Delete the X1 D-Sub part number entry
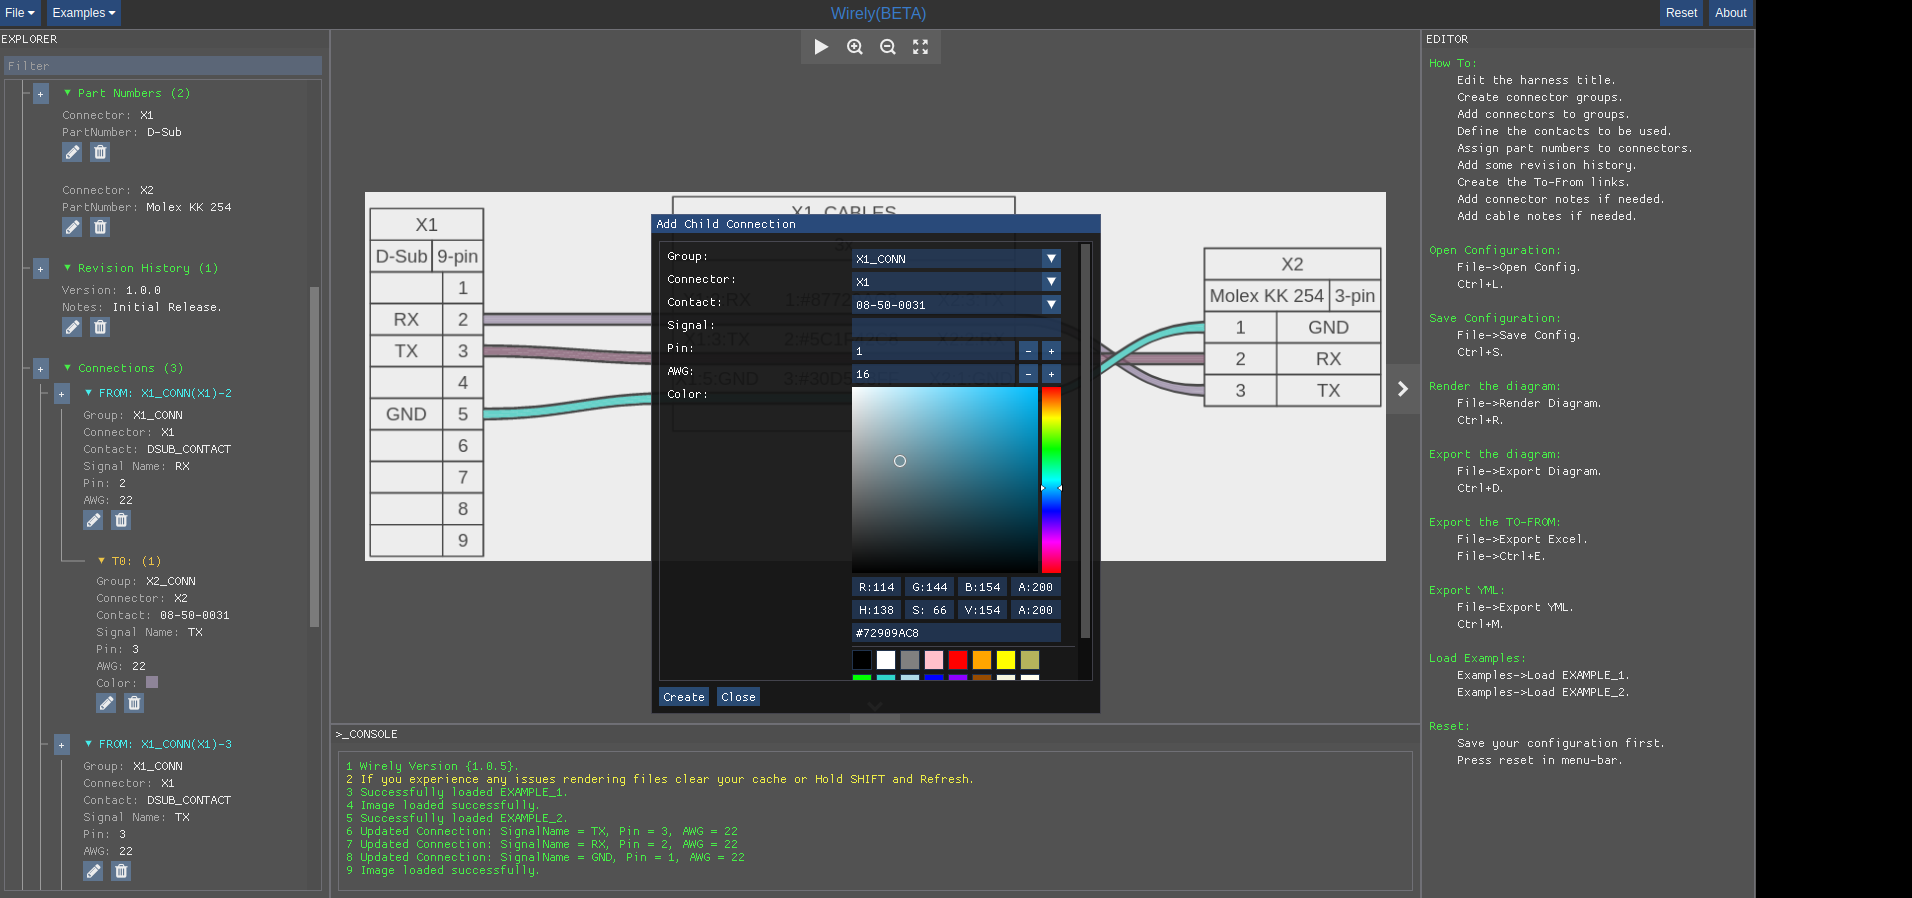The width and height of the screenshot is (1912, 898). click(100, 152)
